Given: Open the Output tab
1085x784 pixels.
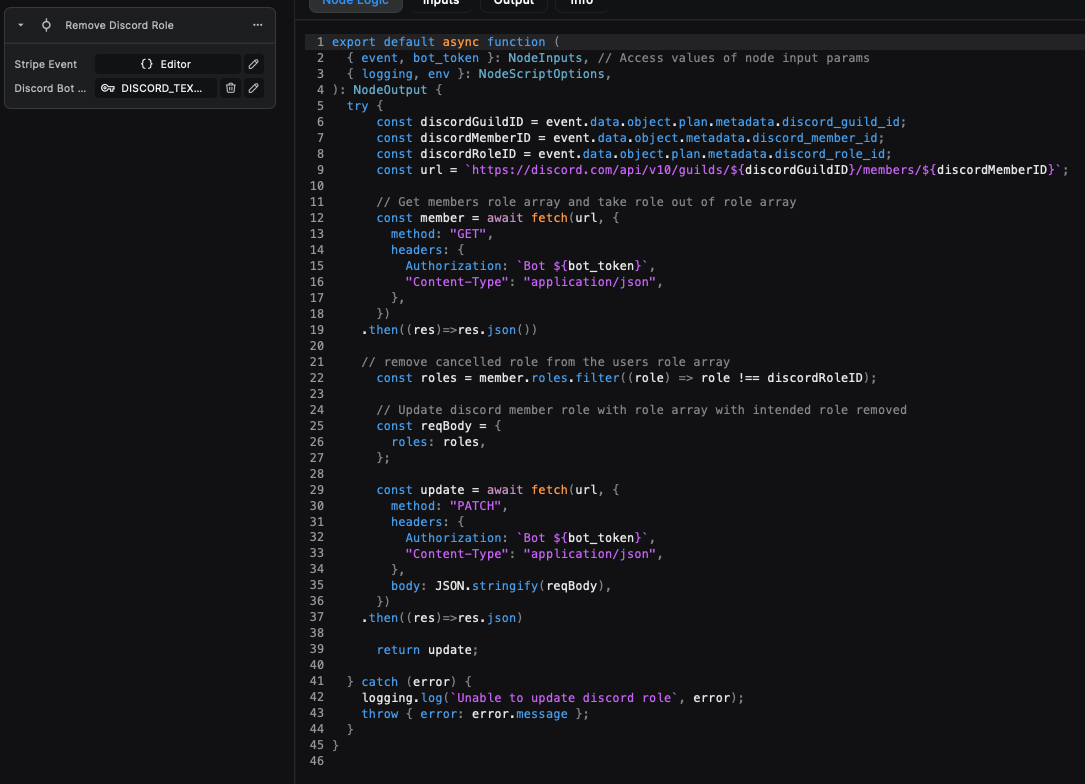Looking at the screenshot, I should pyautogui.click(x=513, y=3).
